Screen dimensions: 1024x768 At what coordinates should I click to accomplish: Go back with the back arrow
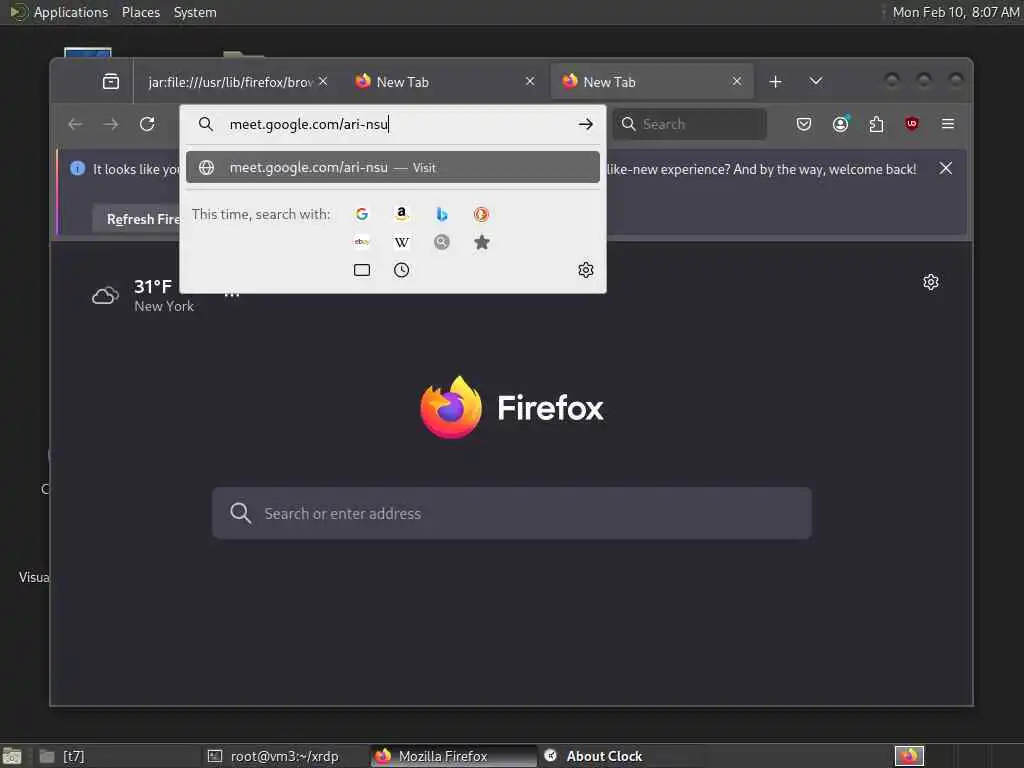click(x=75, y=124)
